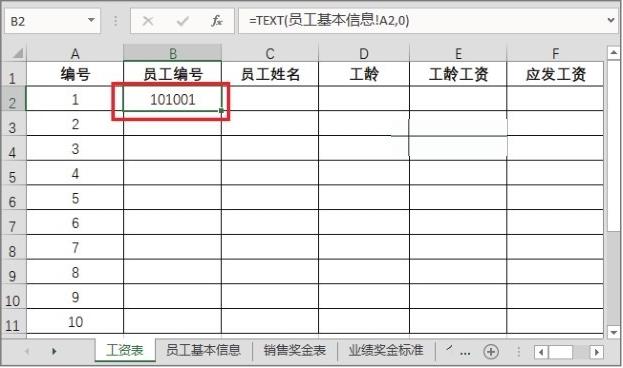Viewport: 623px width, 368px height.
Task: Select cell B2 containing 101001
Action: [x=172, y=99]
